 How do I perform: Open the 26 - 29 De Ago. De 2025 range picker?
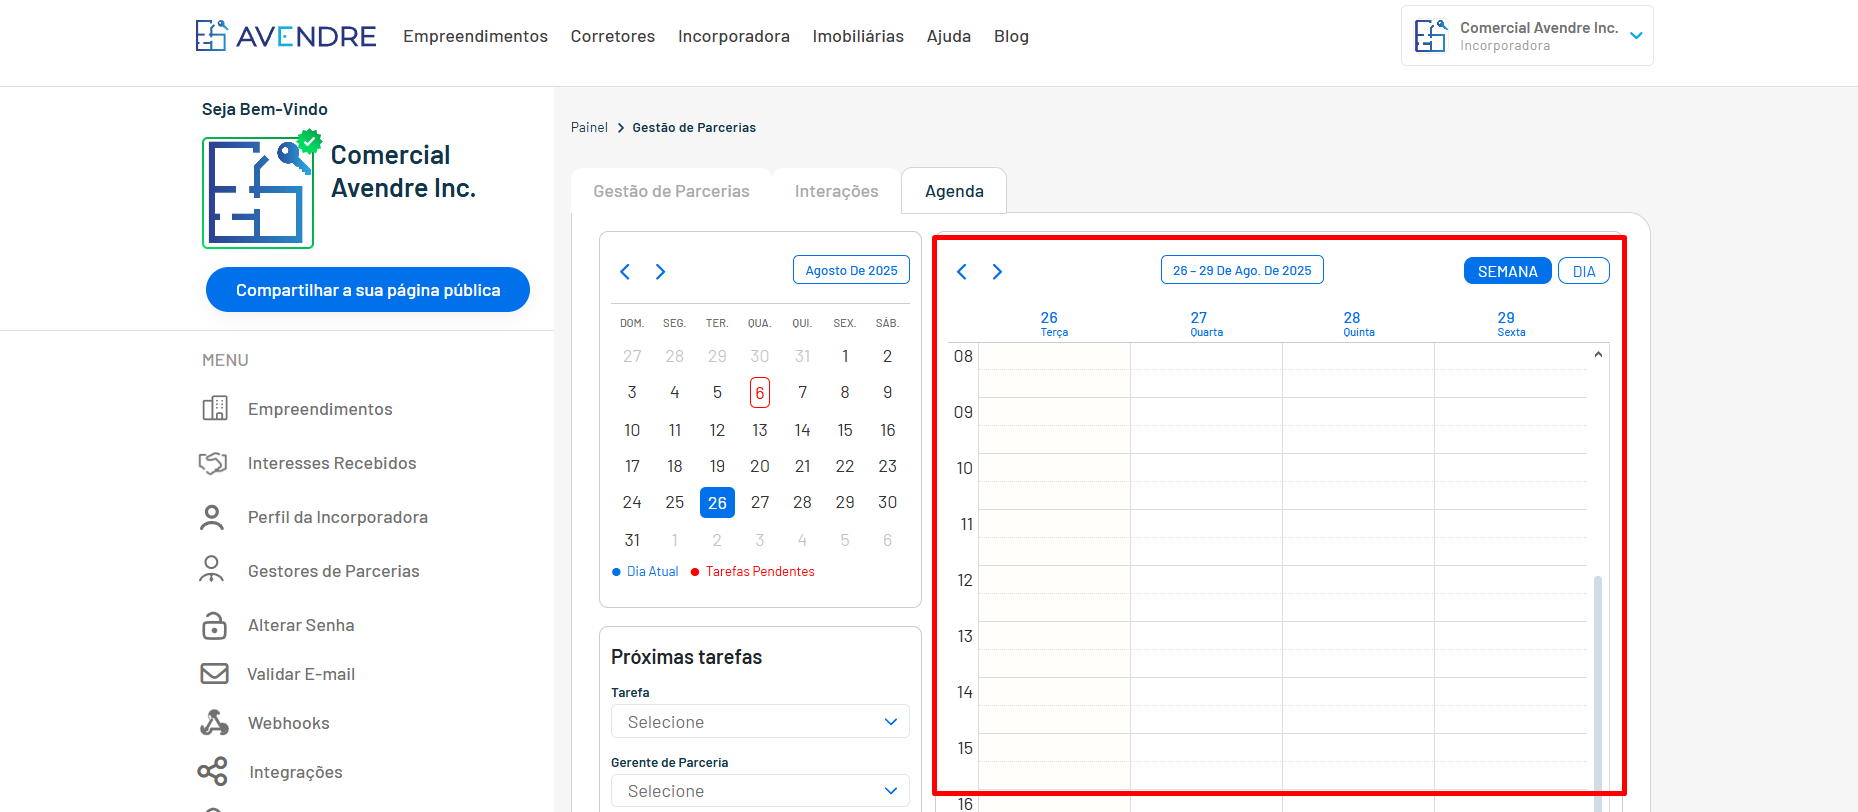(x=1242, y=270)
